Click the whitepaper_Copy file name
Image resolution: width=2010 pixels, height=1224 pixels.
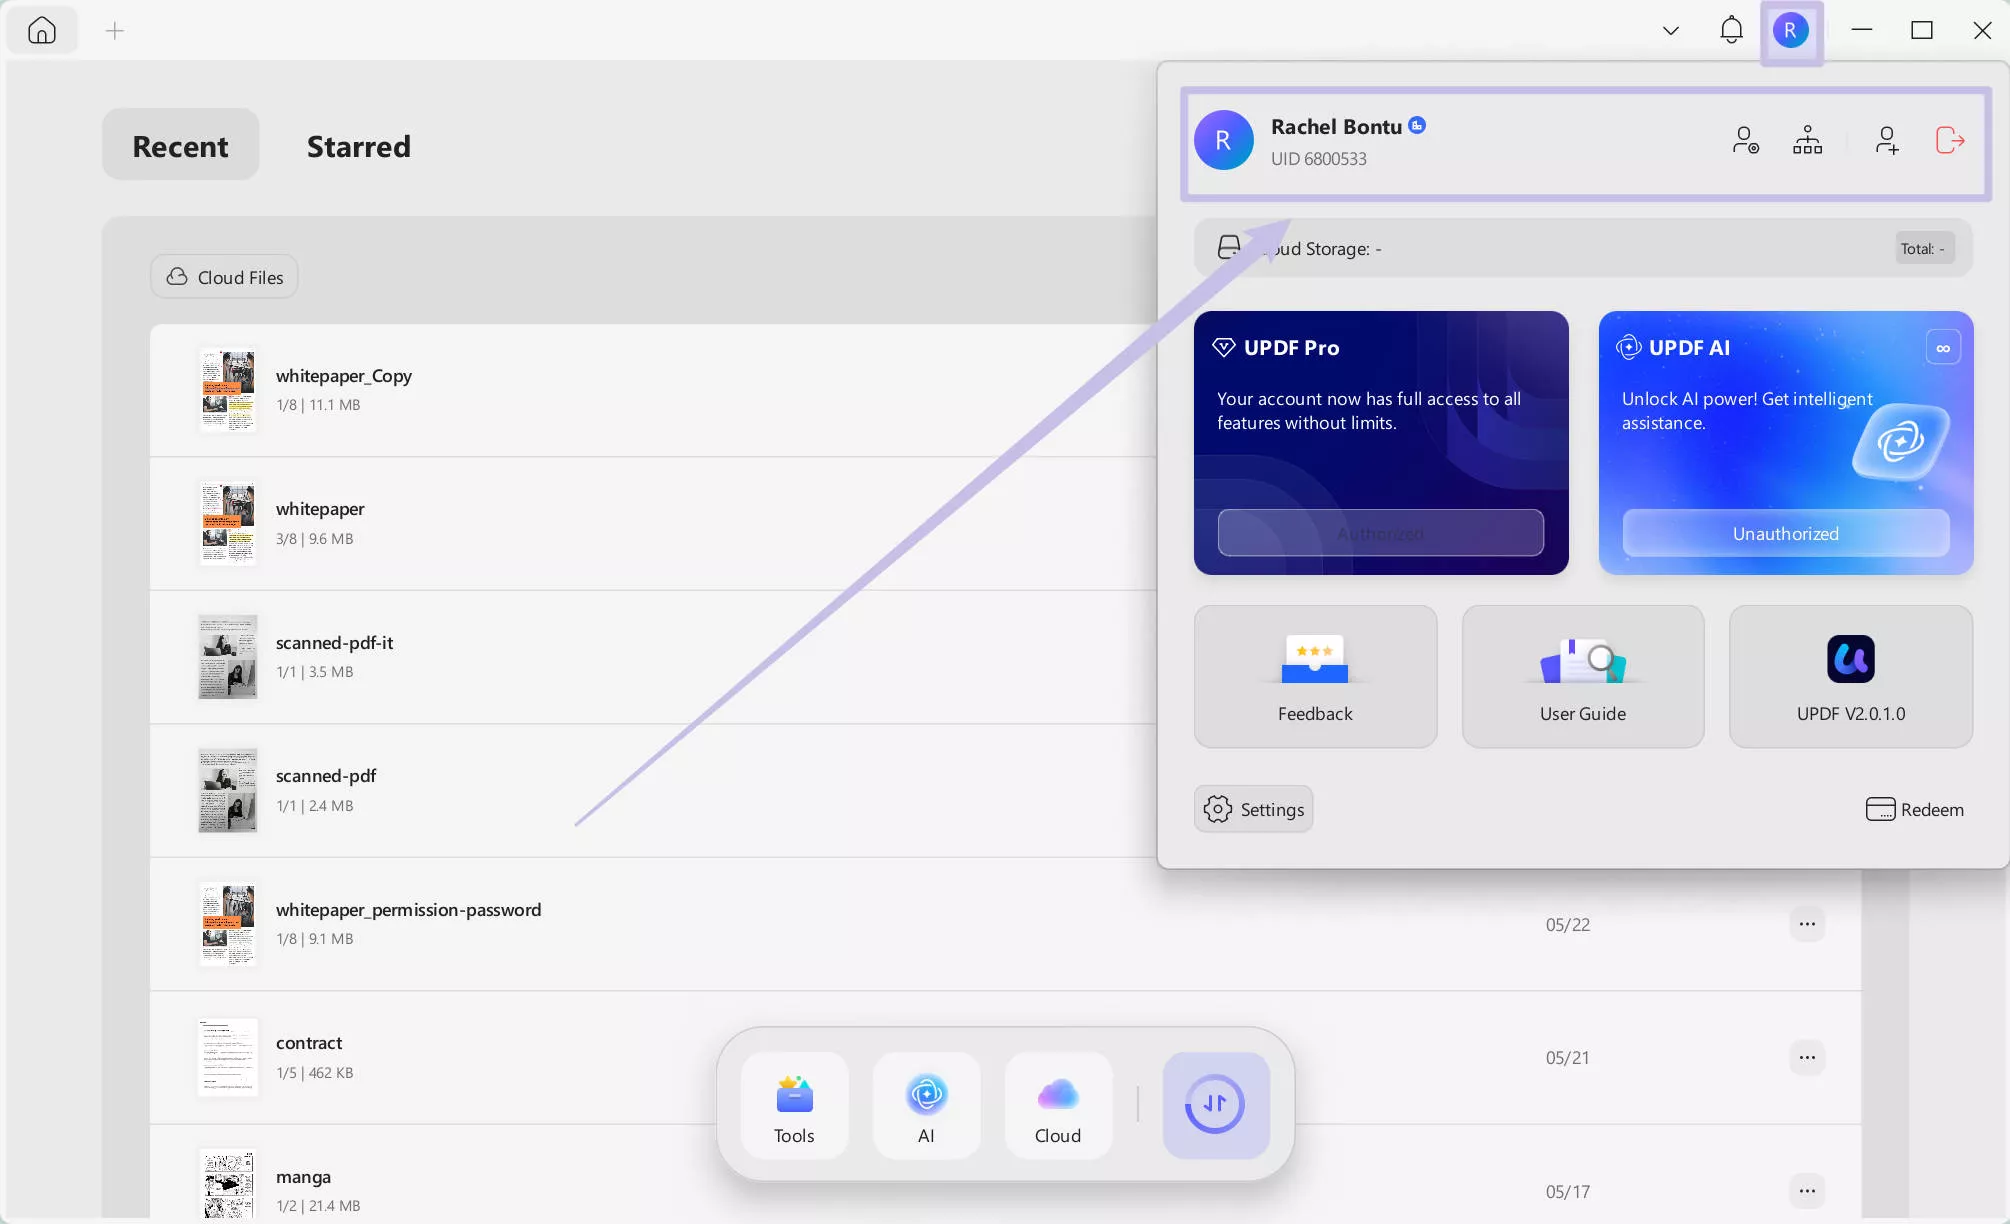point(343,376)
